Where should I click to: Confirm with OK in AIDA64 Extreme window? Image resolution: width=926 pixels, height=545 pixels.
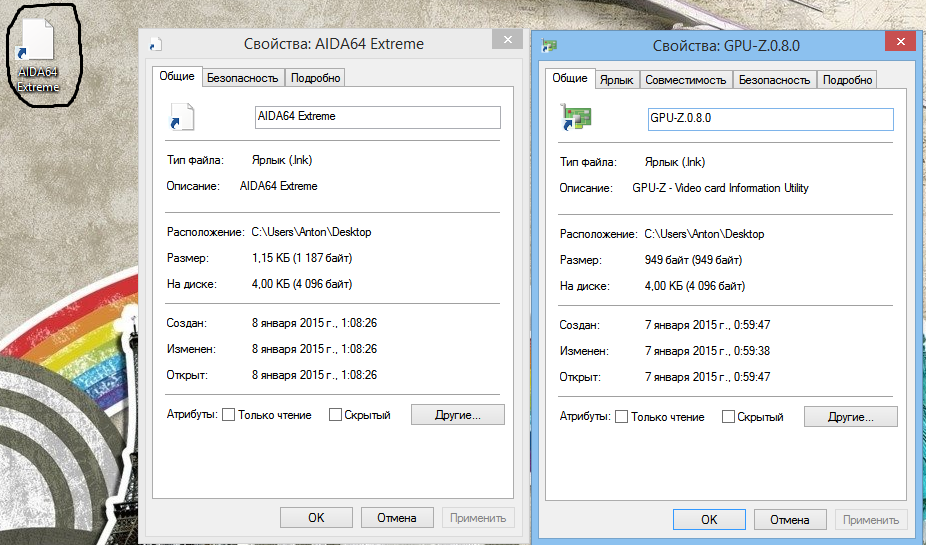pos(316,518)
